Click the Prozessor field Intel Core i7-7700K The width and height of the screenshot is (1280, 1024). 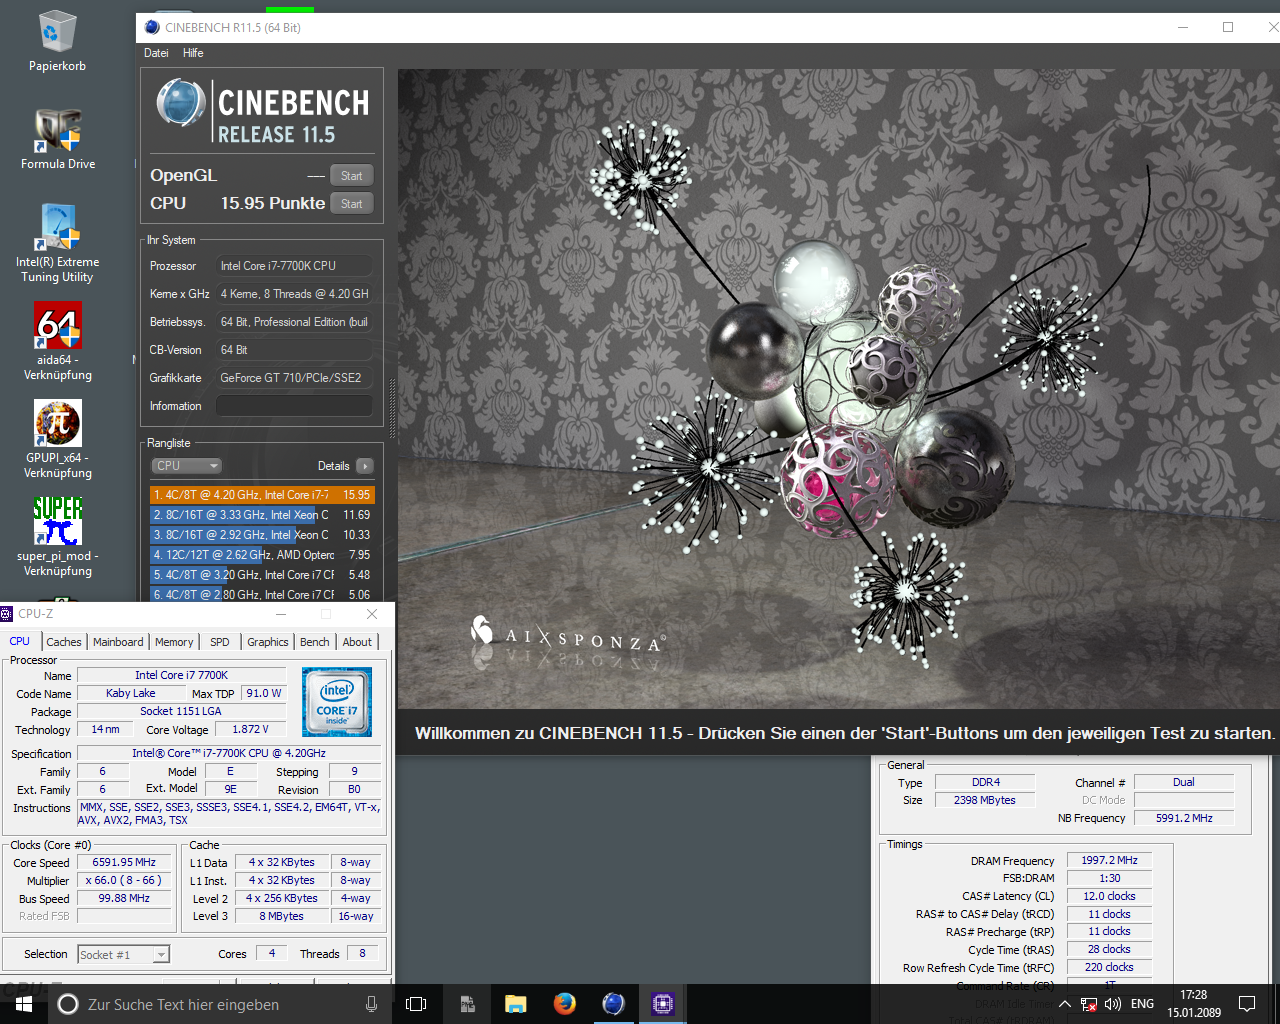tap(294, 266)
